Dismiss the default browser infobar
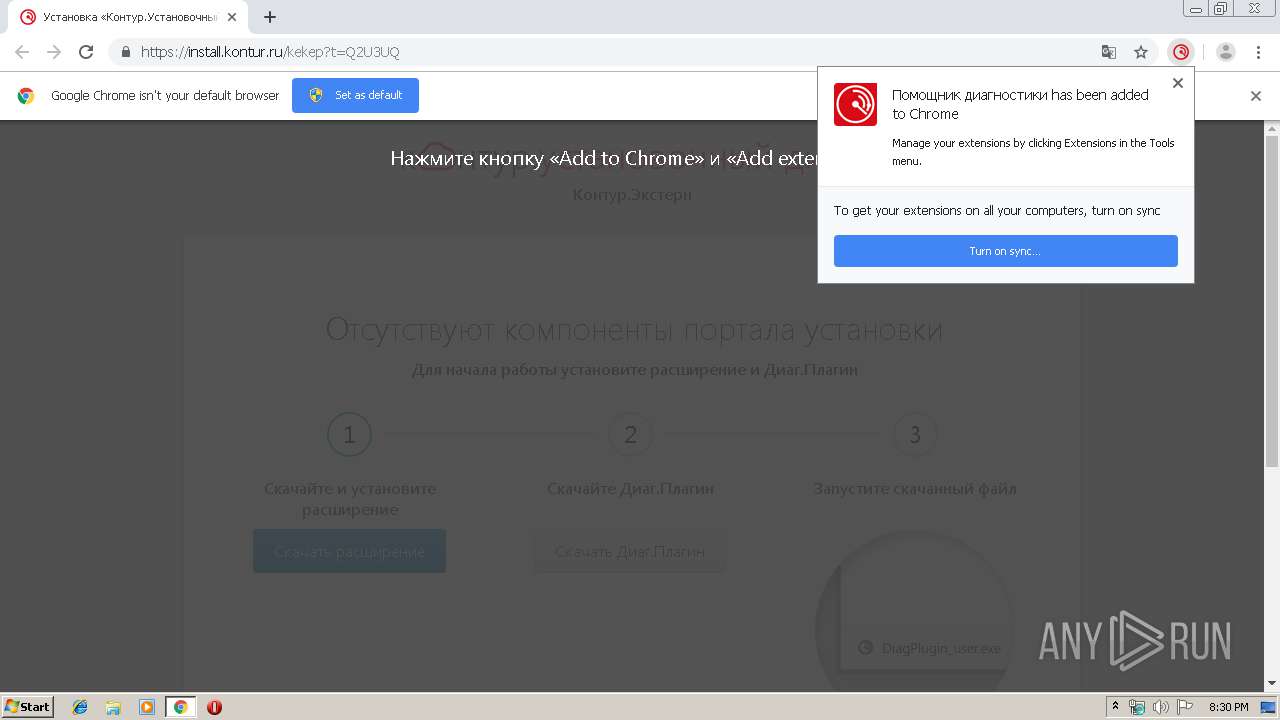This screenshot has height=720, width=1280. click(1256, 96)
